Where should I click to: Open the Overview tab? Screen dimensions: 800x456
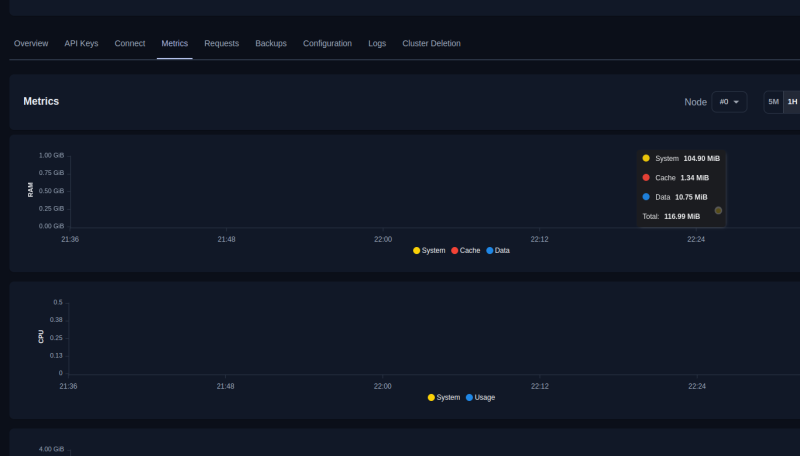(31, 44)
